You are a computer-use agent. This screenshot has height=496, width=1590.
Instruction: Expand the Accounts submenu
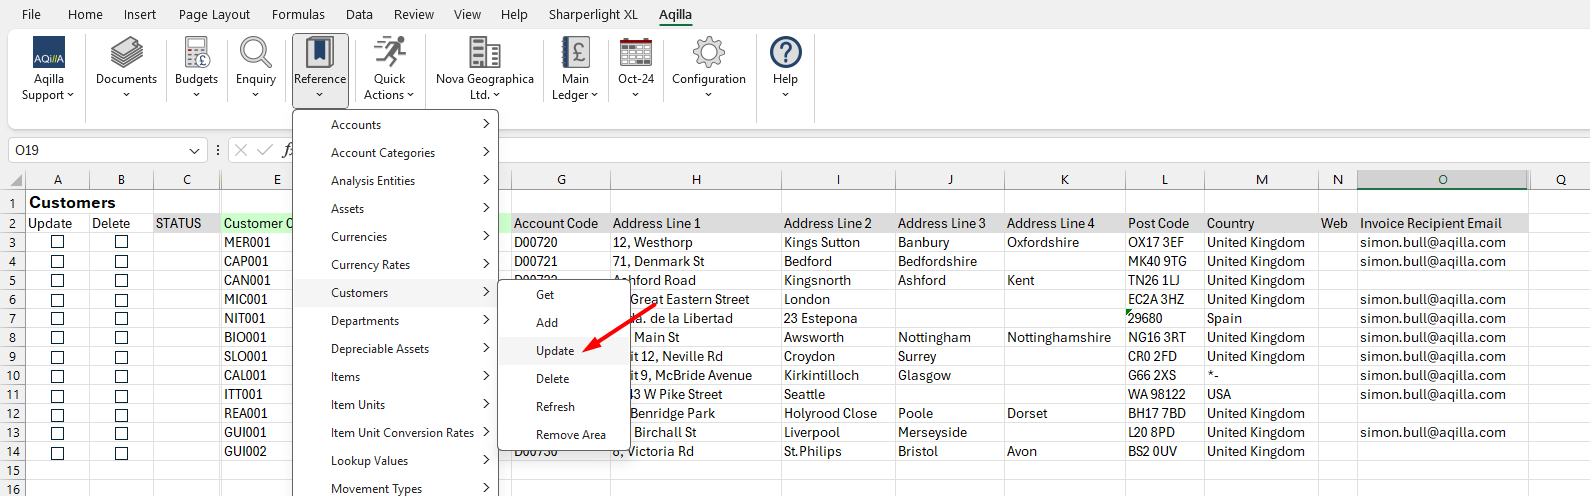(x=395, y=125)
